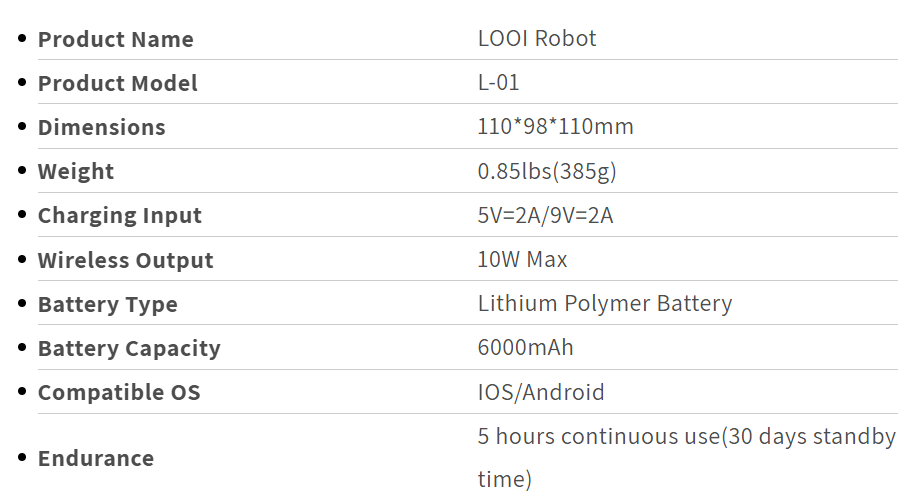The width and height of the screenshot is (904, 496).
Task: Select the 5 hours continuous use text
Action: click(x=599, y=437)
